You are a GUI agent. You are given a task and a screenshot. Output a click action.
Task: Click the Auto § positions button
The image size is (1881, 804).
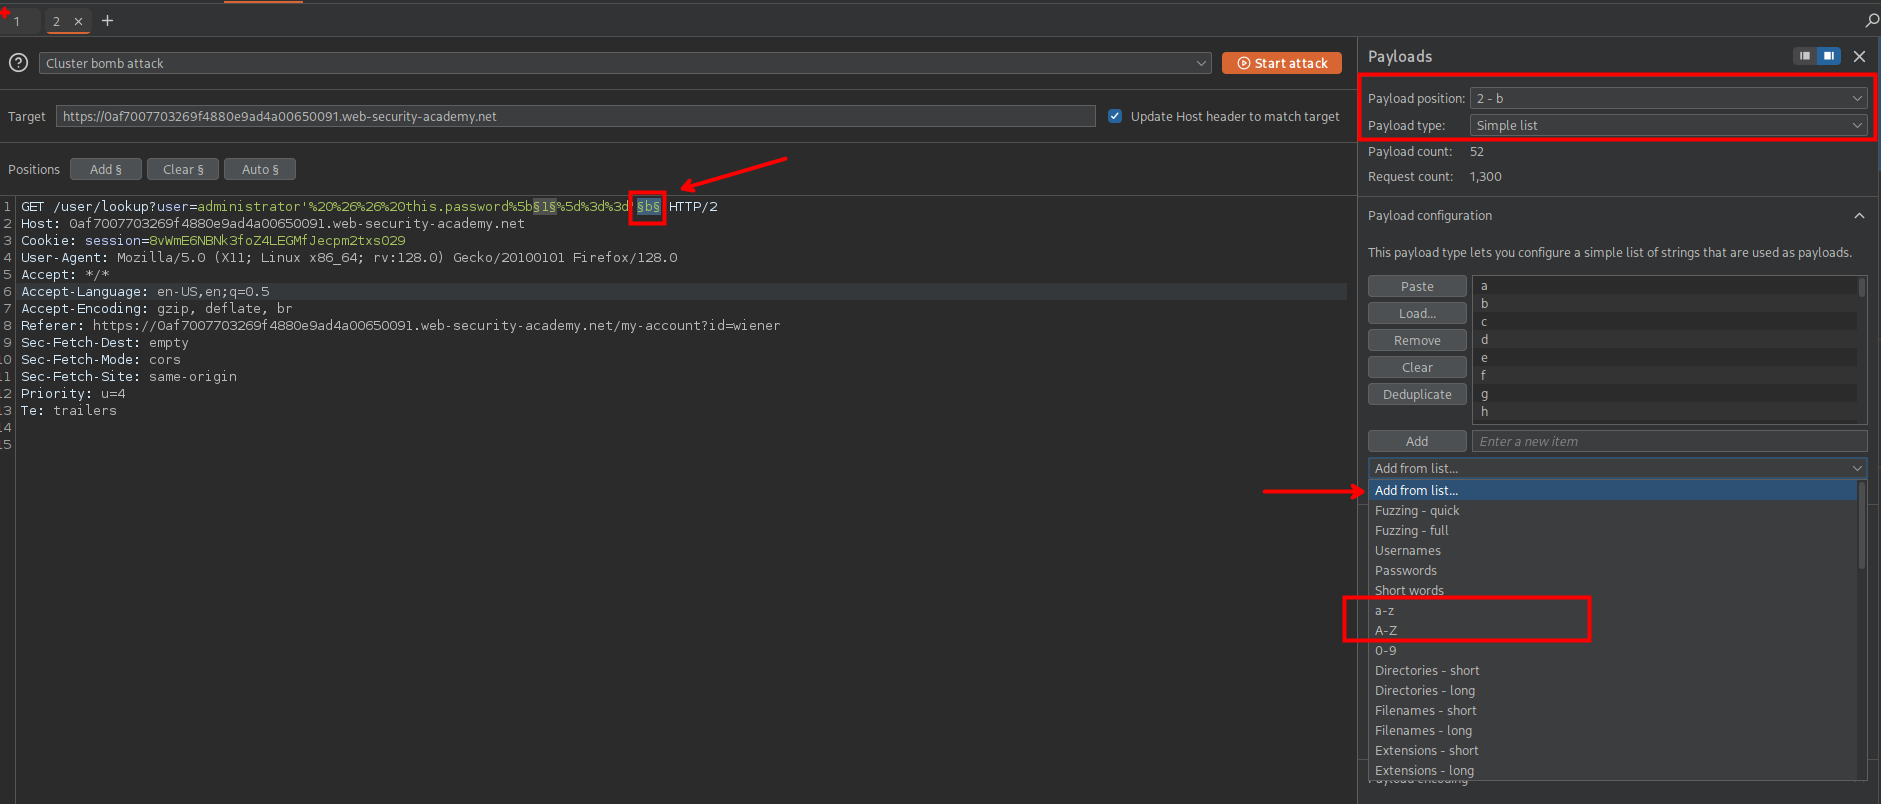[260, 170]
